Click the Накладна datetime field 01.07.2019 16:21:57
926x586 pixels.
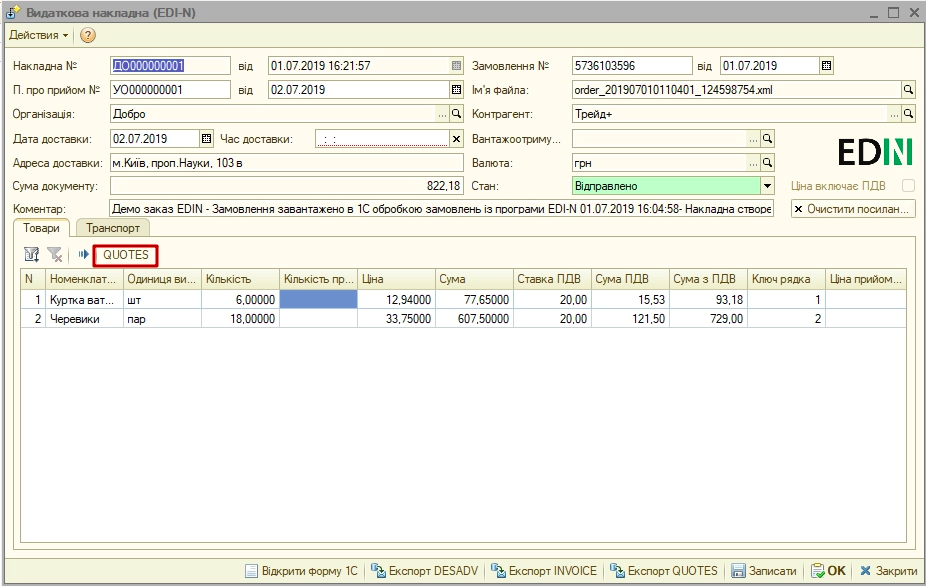[359, 66]
